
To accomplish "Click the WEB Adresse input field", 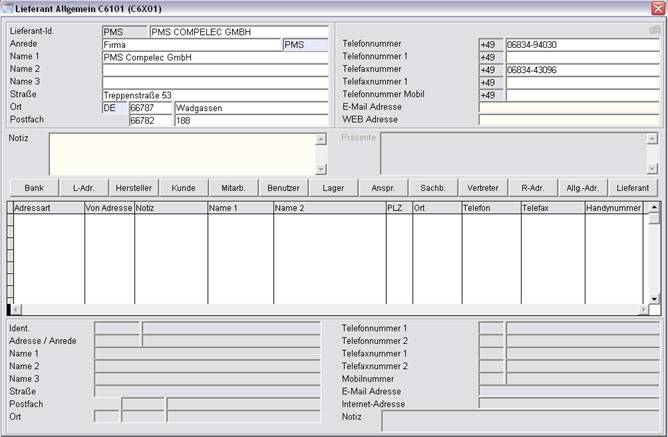I will 568,119.
